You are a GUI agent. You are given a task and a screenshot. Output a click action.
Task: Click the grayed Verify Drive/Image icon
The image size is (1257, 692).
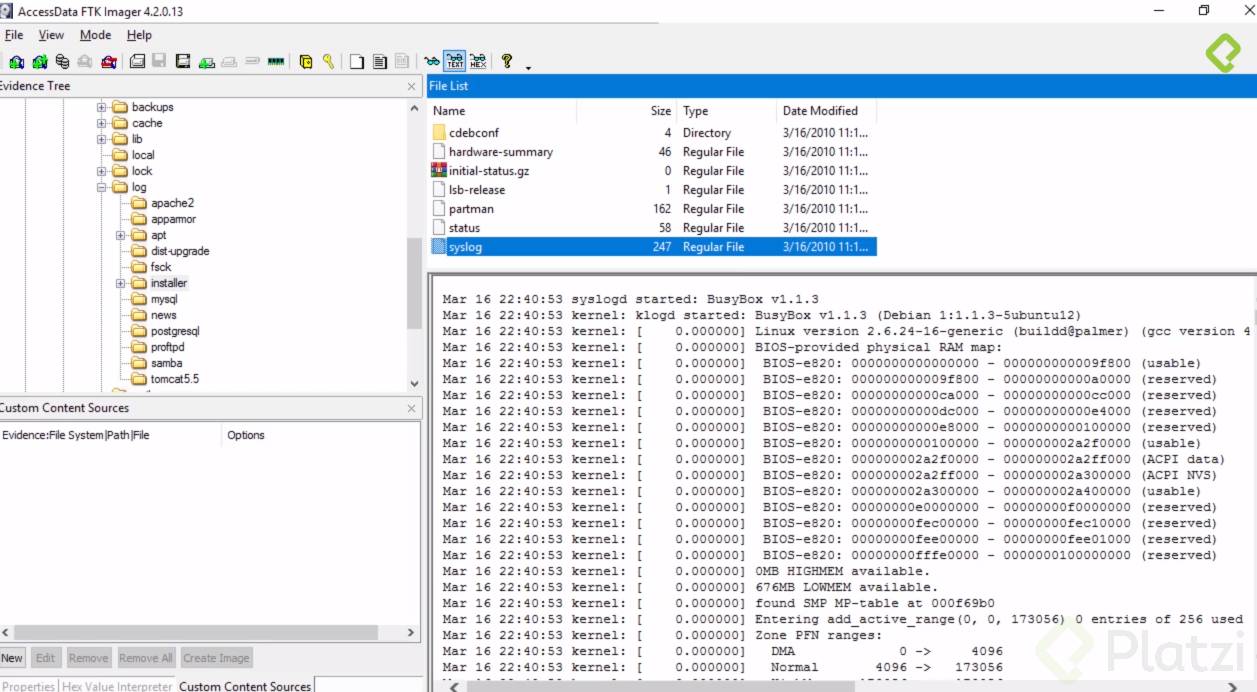coord(252,62)
